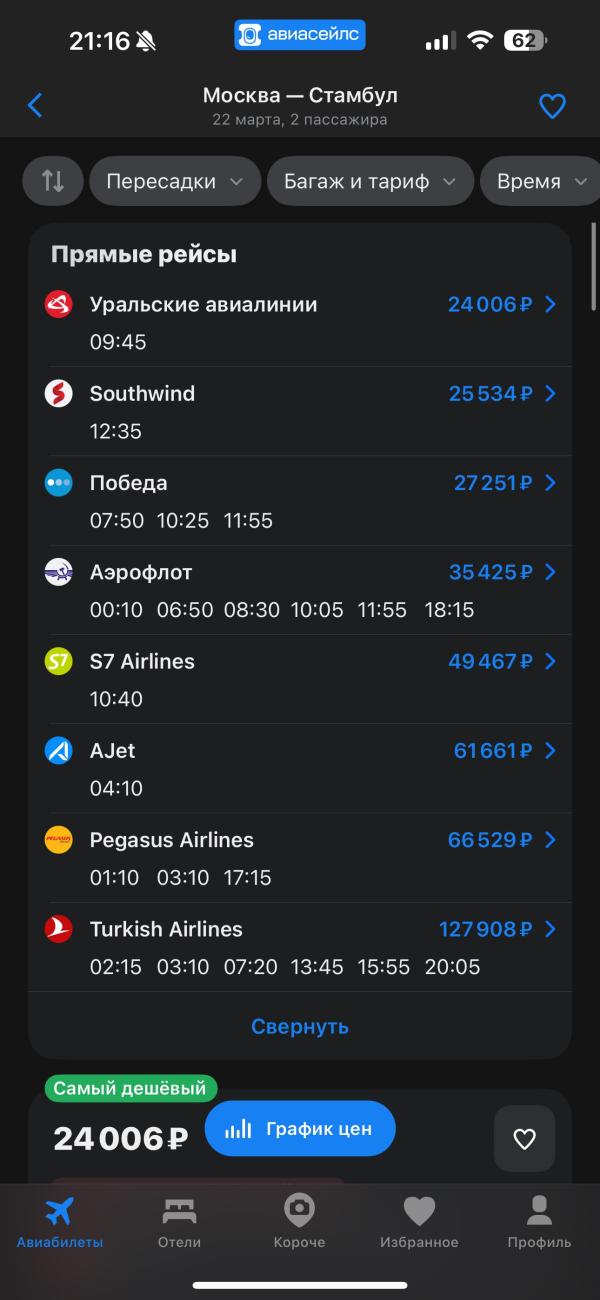Toggle favorite heart for Москва — Стамбул search
Viewport: 600px width, 1300px height.
click(552, 106)
